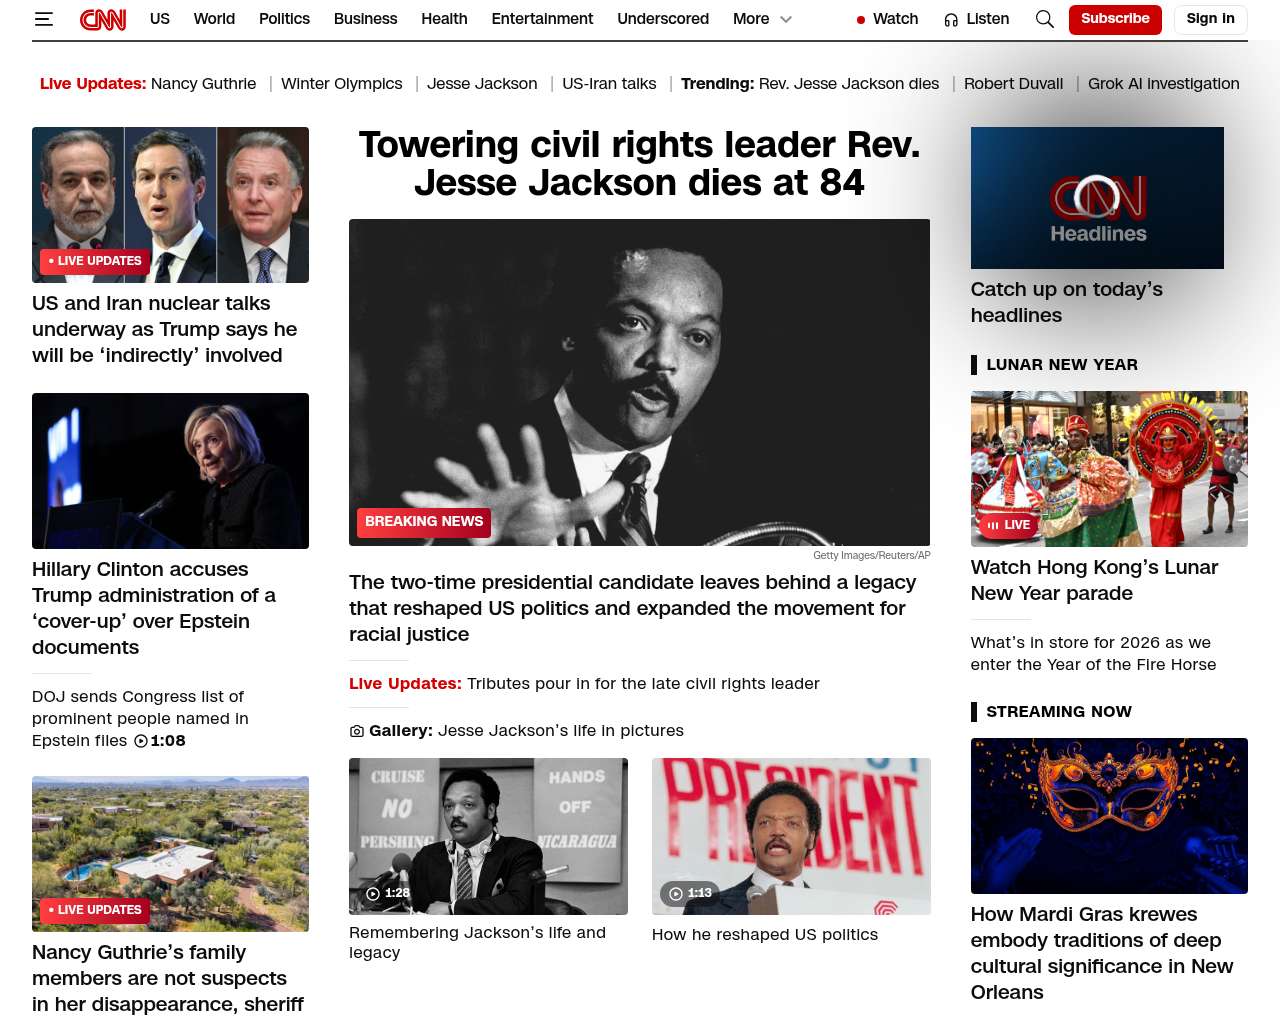Image resolution: width=1280 pixels, height=1024 pixels.
Task: Click the camera Gallery icon
Action: coord(357,731)
